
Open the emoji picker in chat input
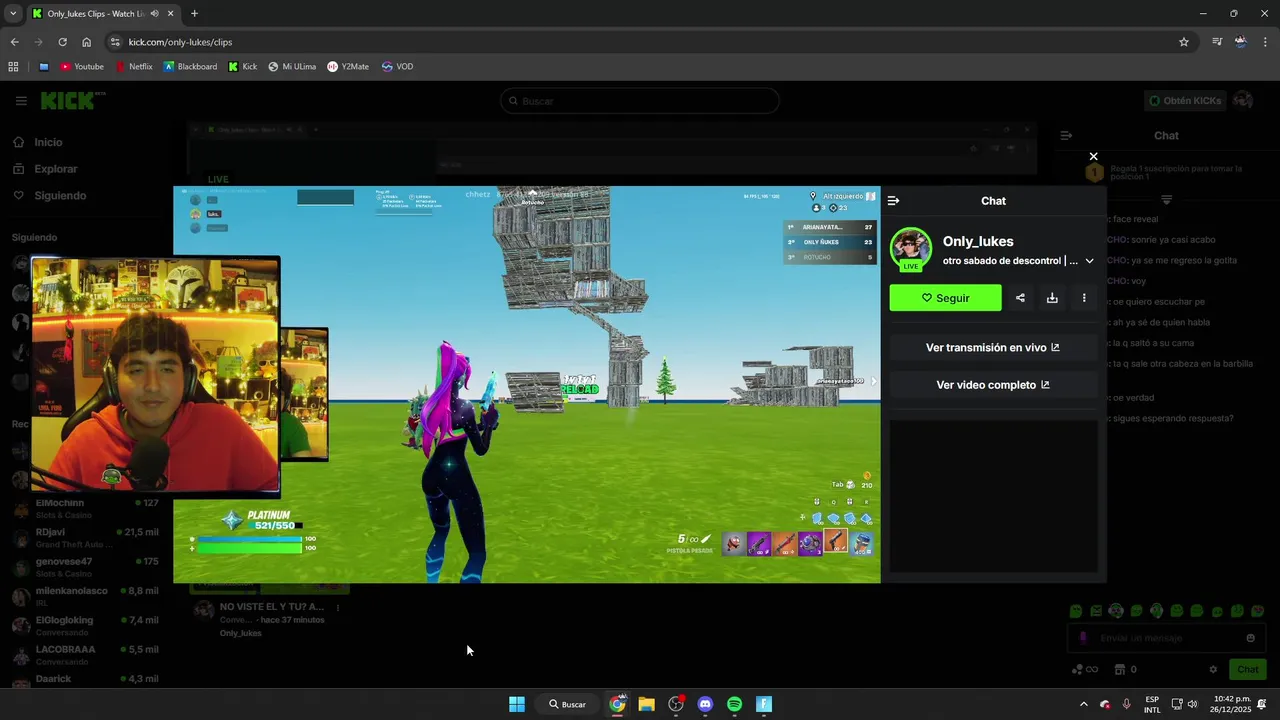1250,638
